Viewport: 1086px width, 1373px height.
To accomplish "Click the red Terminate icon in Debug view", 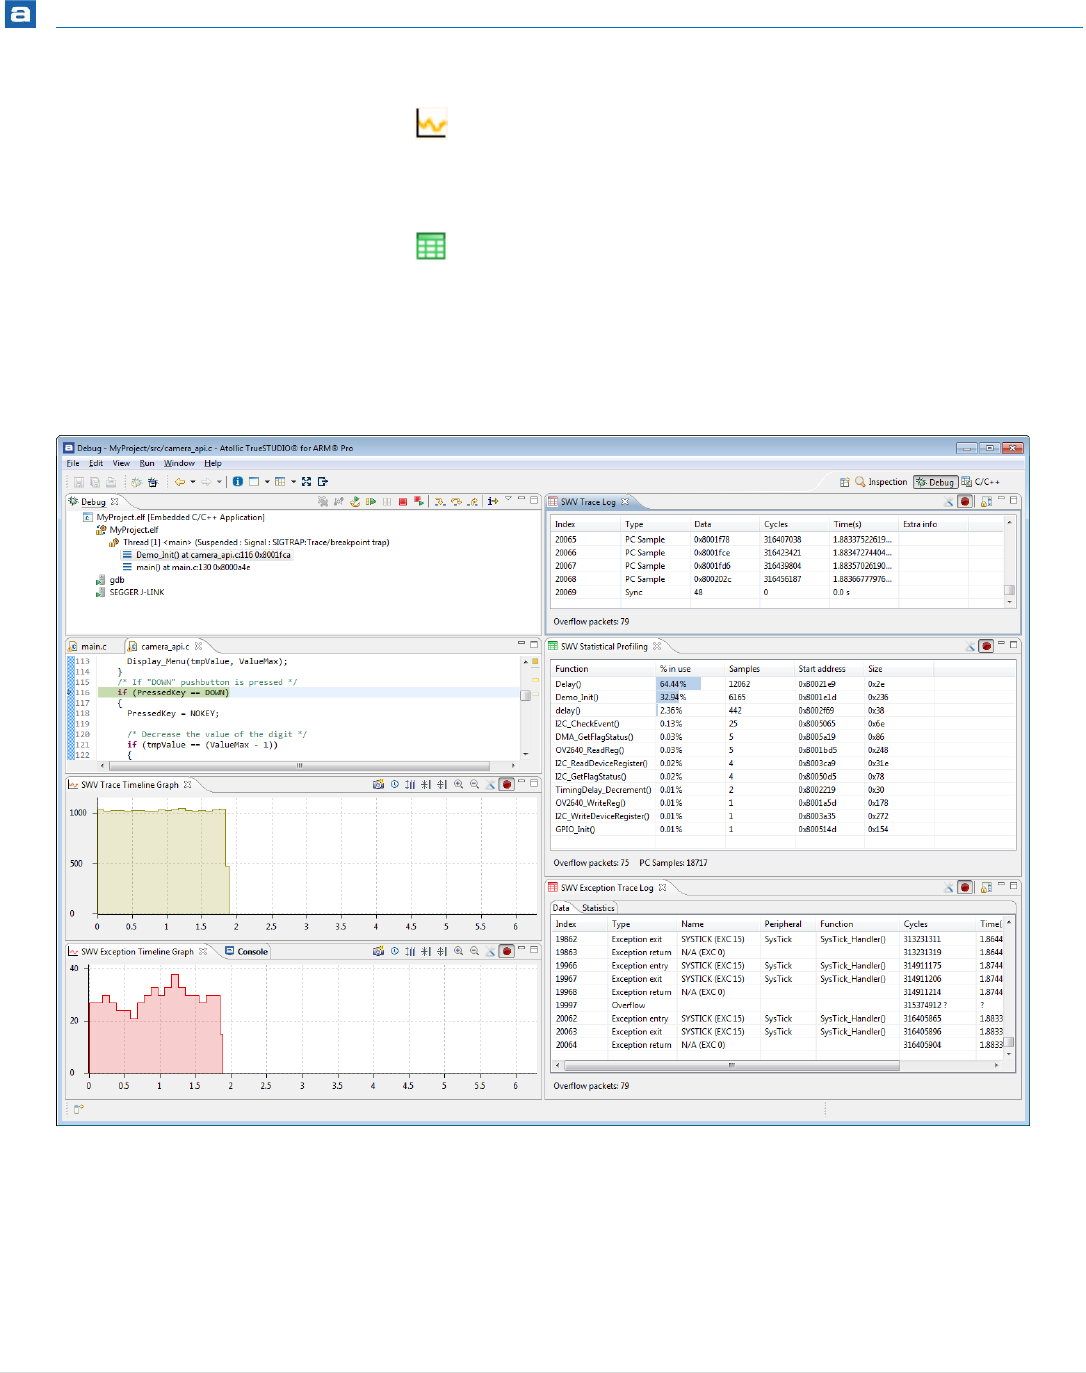I will click(403, 501).
